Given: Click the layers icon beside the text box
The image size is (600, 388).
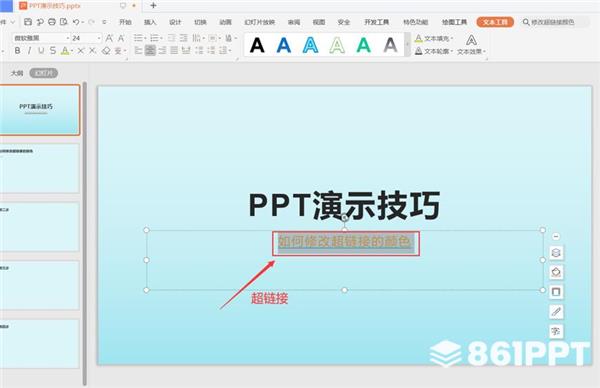Looking at the screenshot, I should click(x=556, y=253).
